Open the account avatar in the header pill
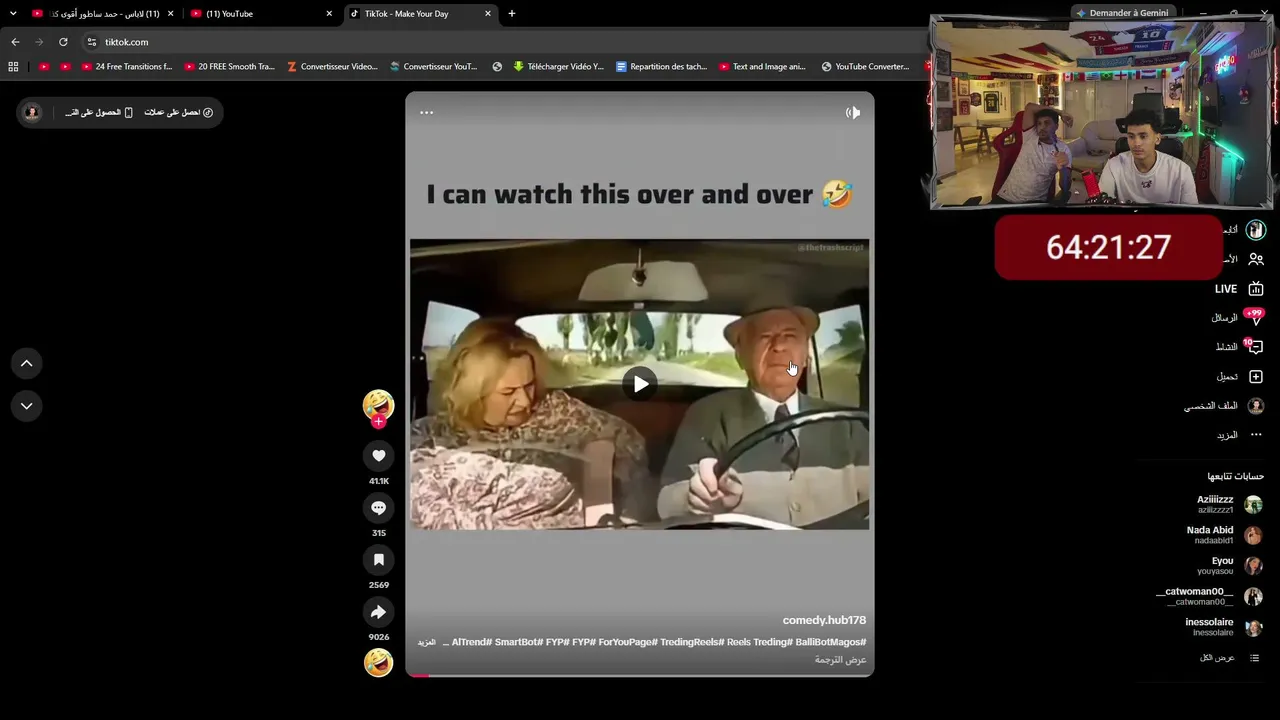 (32, 113)
